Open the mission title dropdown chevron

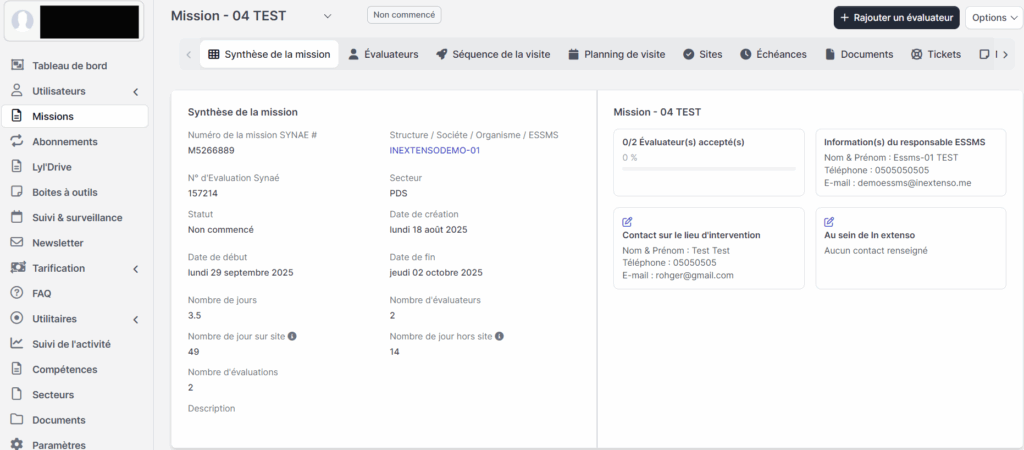326,16
